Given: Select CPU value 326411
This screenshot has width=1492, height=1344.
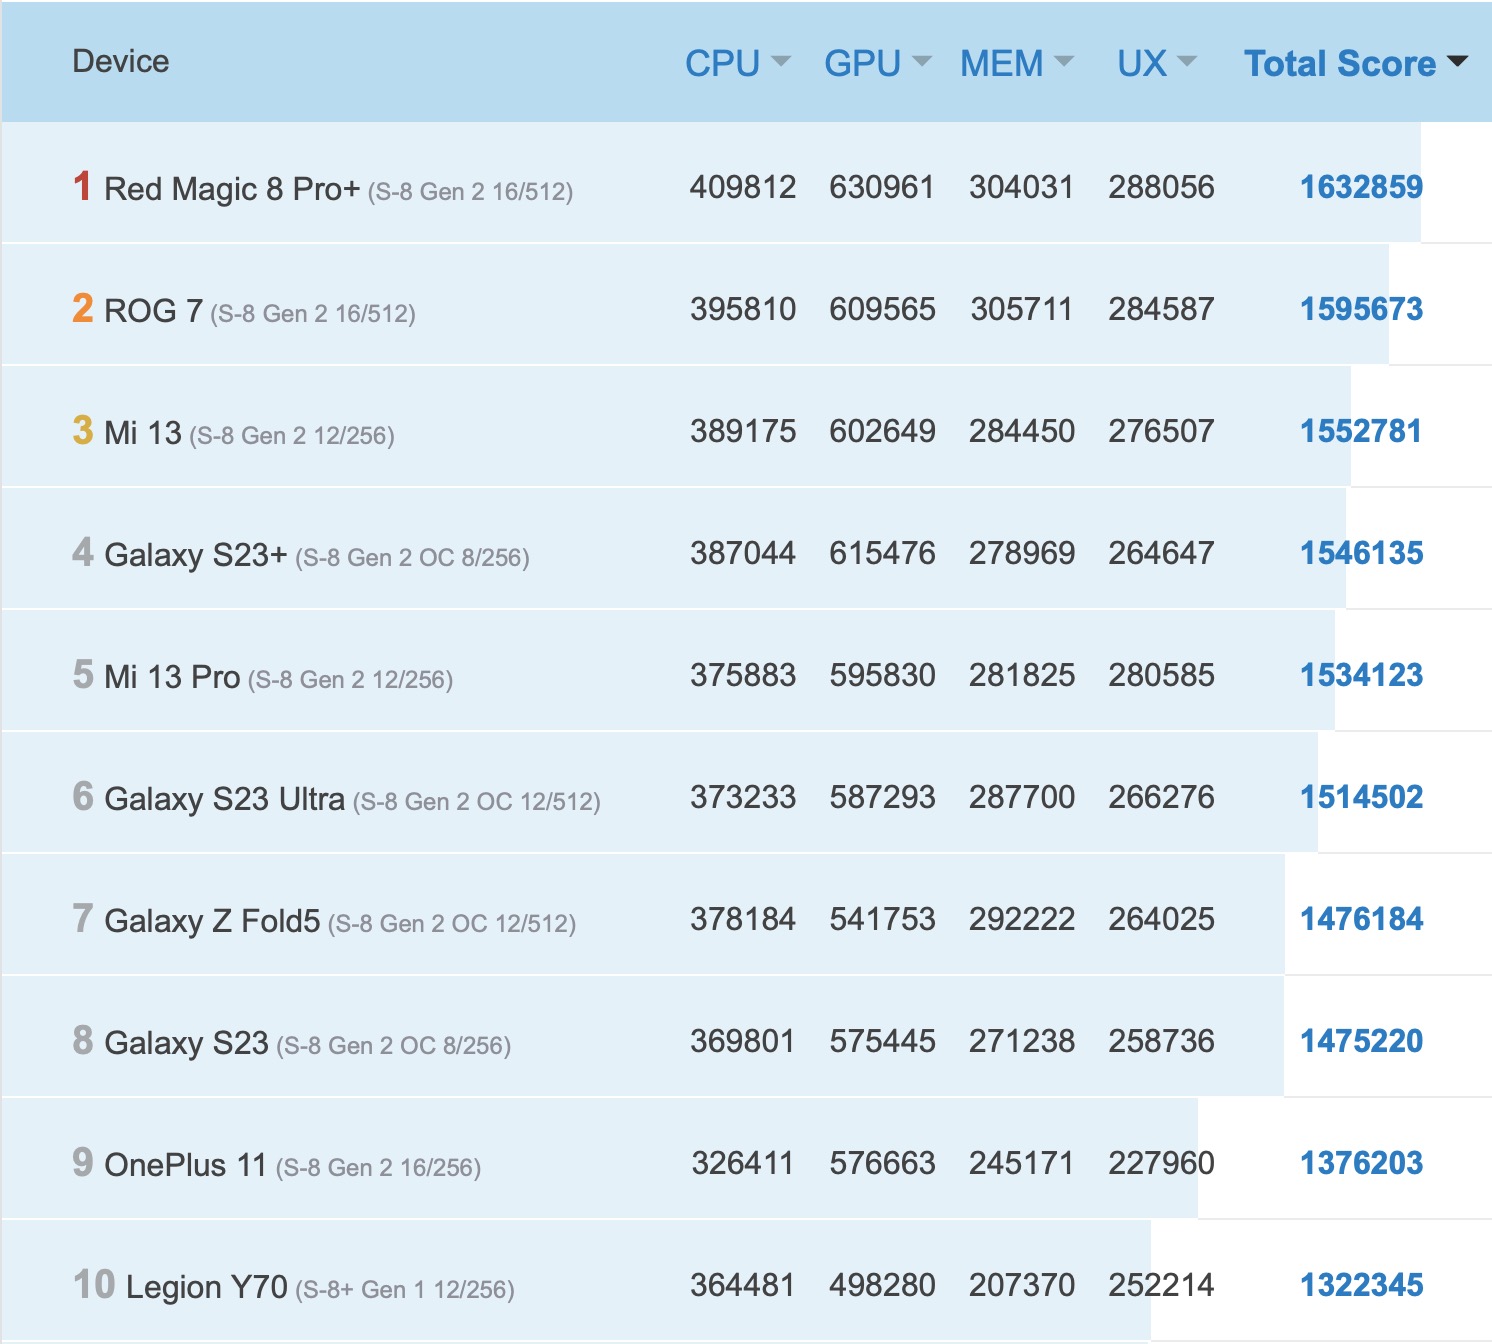Looking at the screenshot, I should pyautogui.click(x=743, y=1163).
